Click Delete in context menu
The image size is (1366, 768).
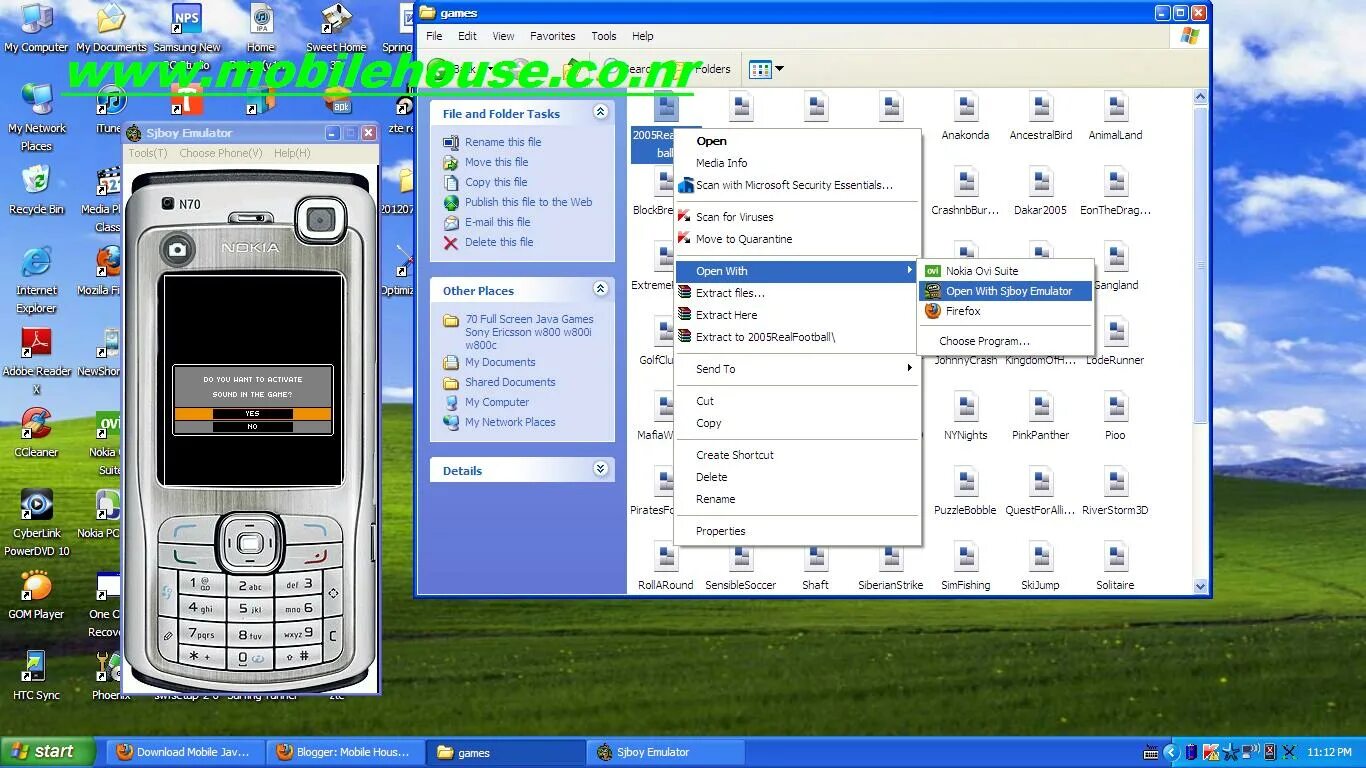(797, 477)
